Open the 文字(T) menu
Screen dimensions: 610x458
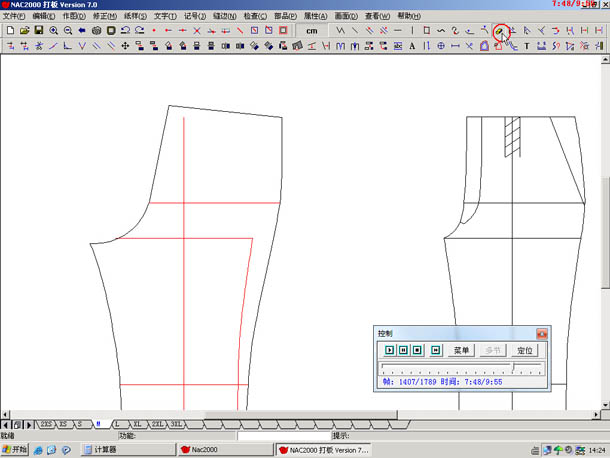pos(165,16)
